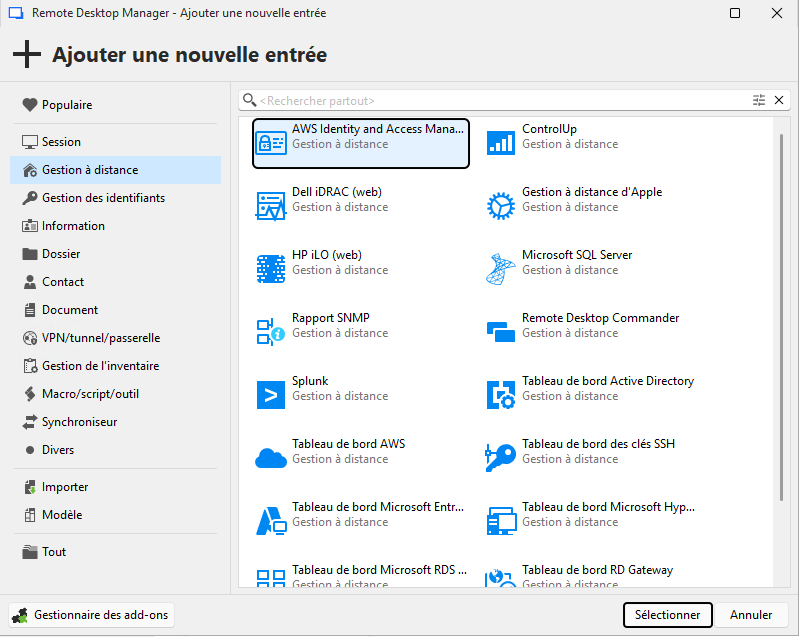Select the Tableau de bord RD Gateway icon
Screen dimensions: 799x637
(500, 578)
